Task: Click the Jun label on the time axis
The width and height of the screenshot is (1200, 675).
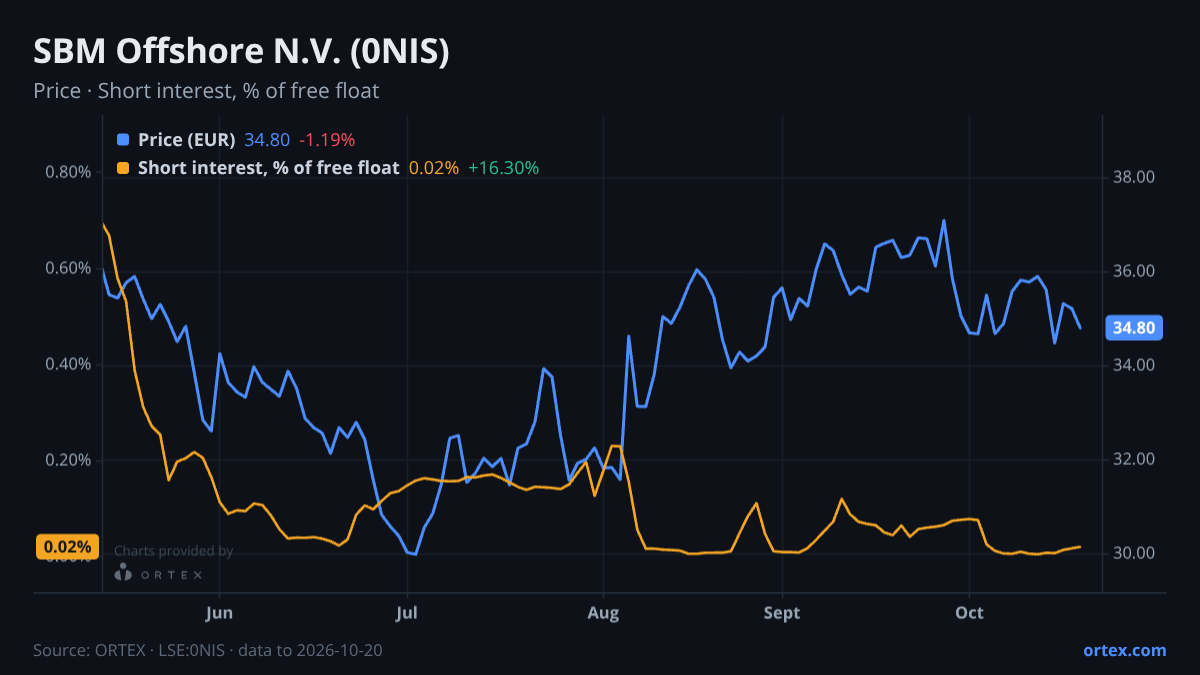Action: 218,613
